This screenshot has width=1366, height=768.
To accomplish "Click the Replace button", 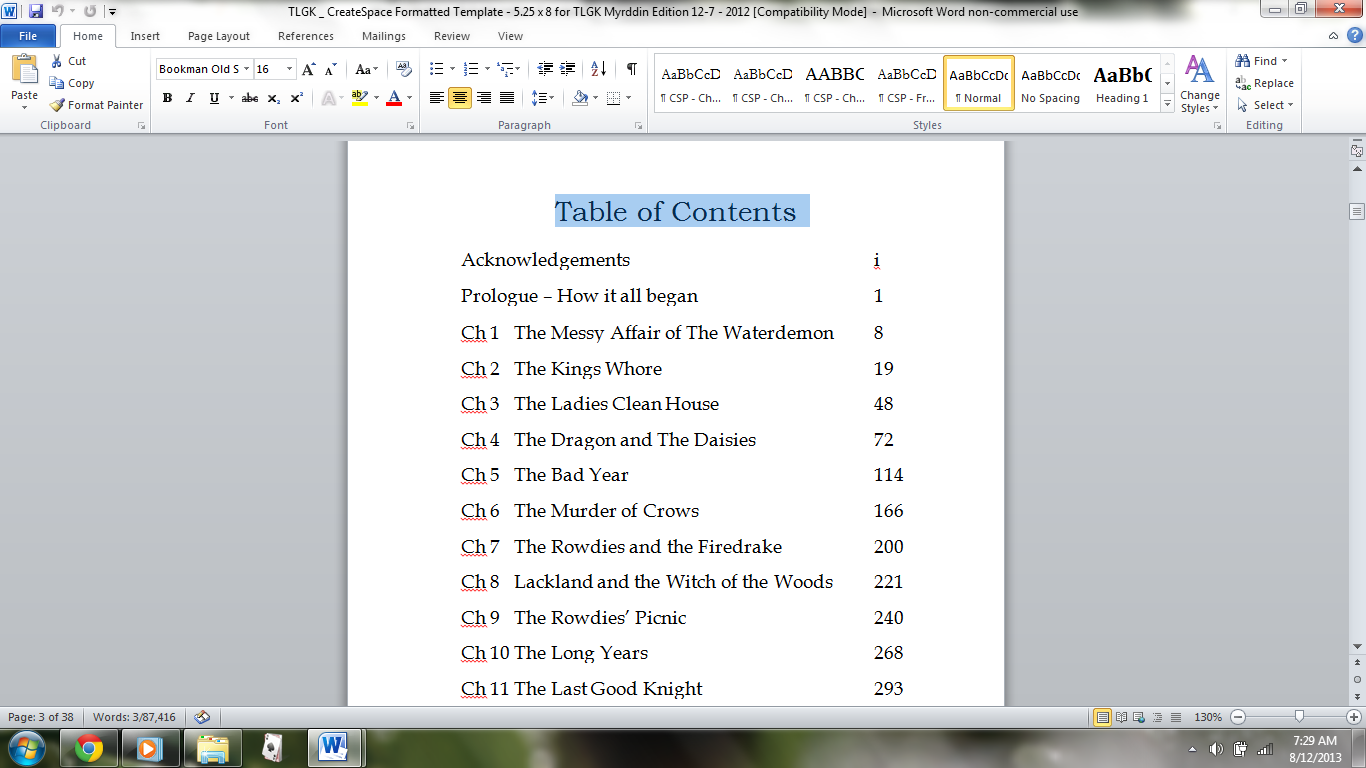I will coord(1265,83).
